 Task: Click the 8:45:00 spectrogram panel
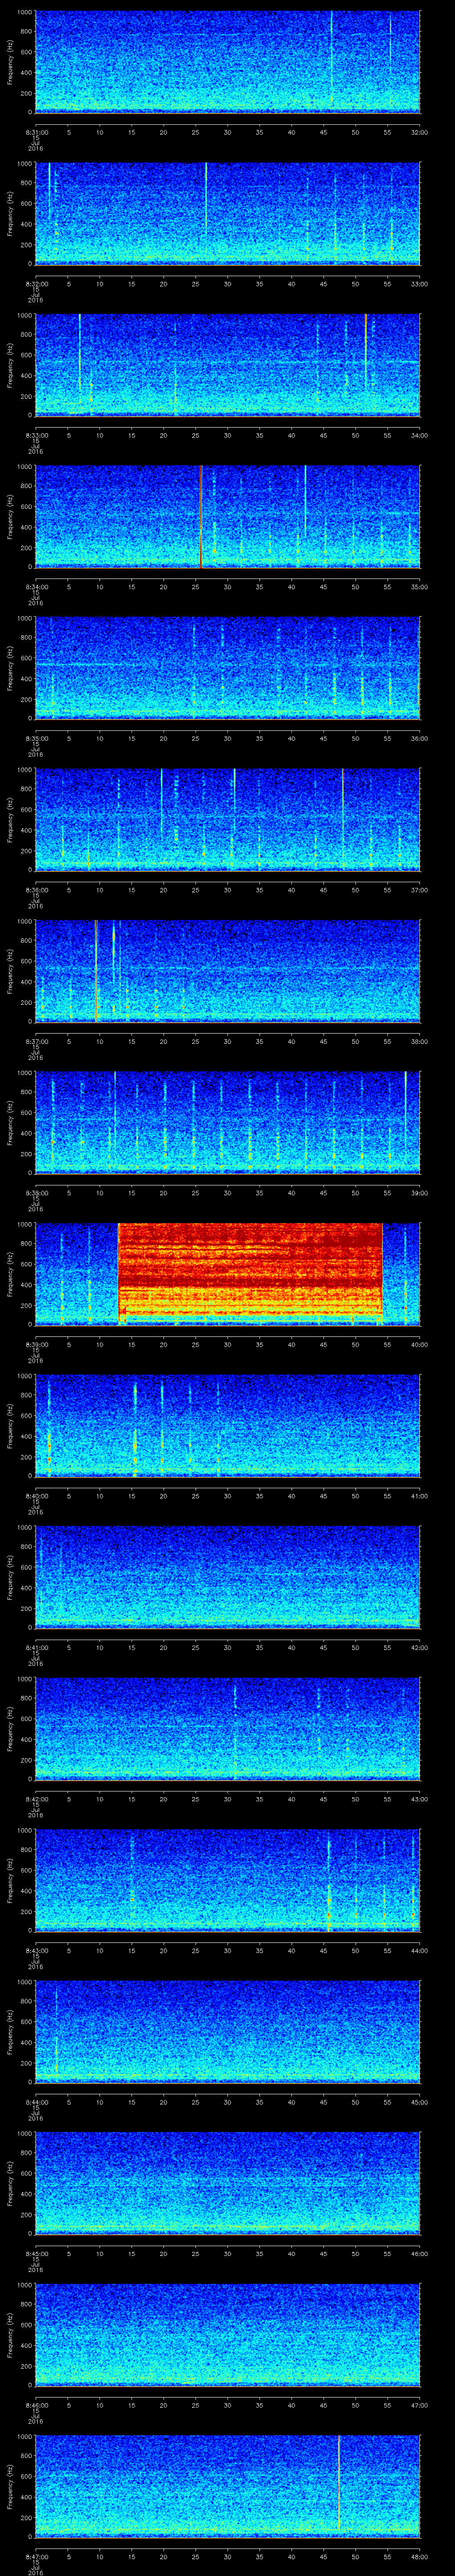coord(227,2182)
